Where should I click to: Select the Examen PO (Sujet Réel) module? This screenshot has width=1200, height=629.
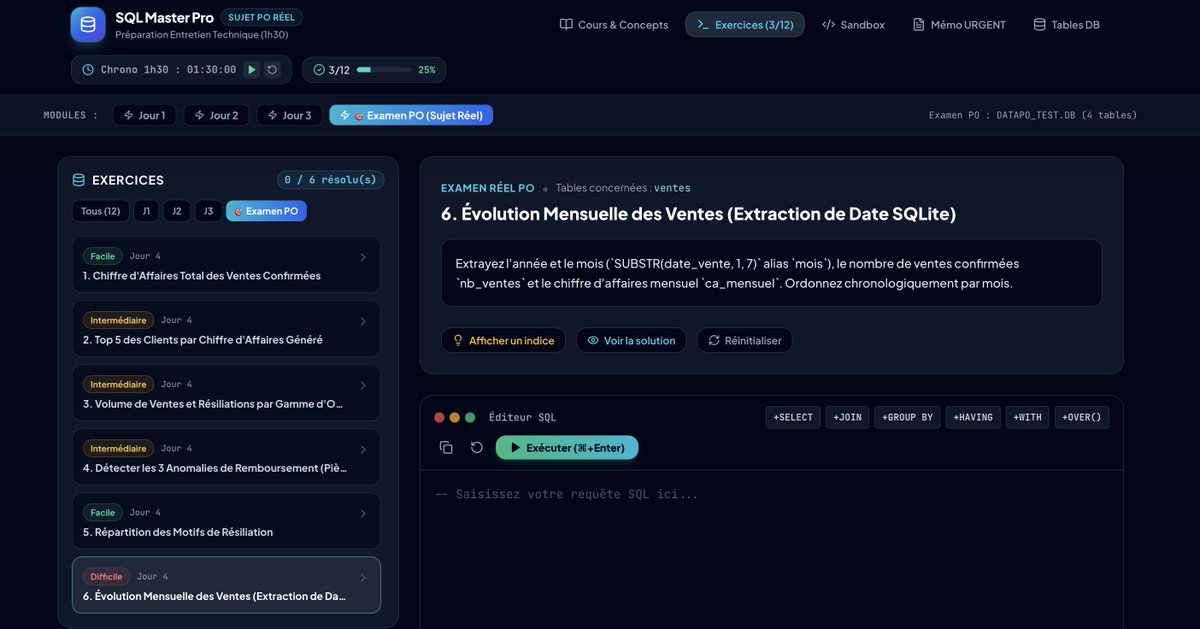coord(411,115)
